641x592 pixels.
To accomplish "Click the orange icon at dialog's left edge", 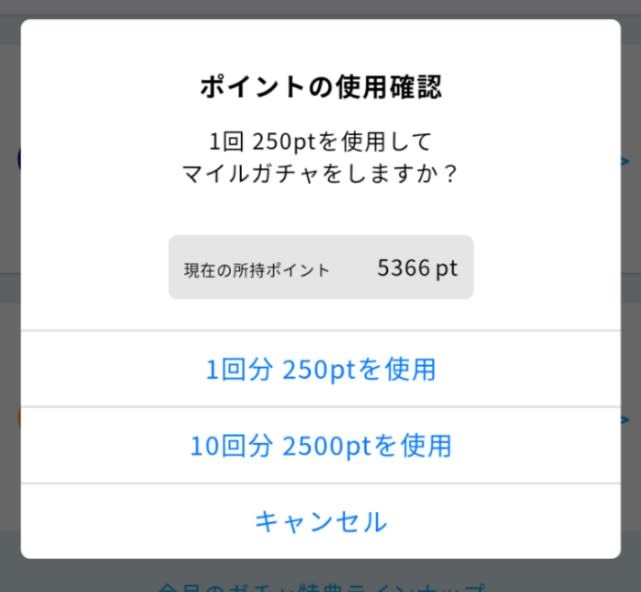I will (x=19, y=418).
